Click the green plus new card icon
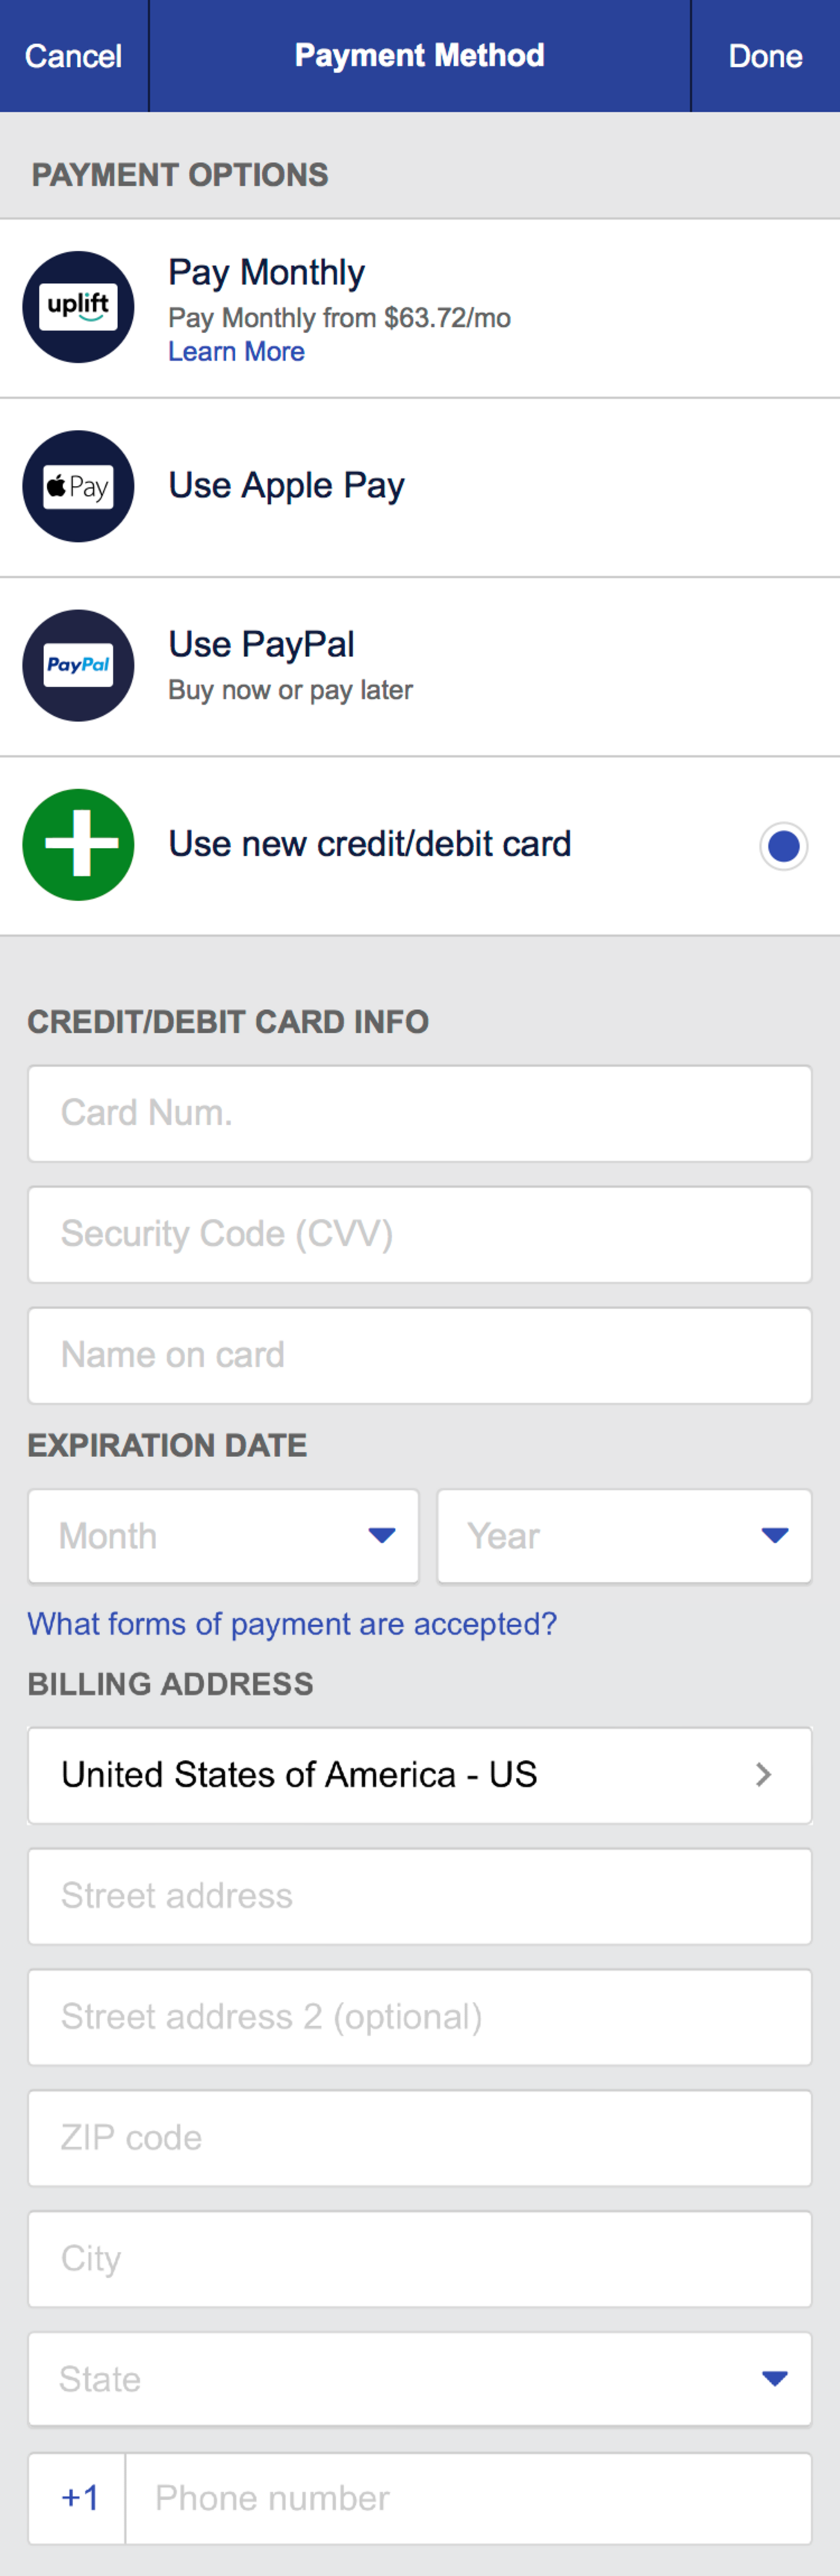Image resolution: width=840 pixels, height=2576 pixels. [78, 845]
